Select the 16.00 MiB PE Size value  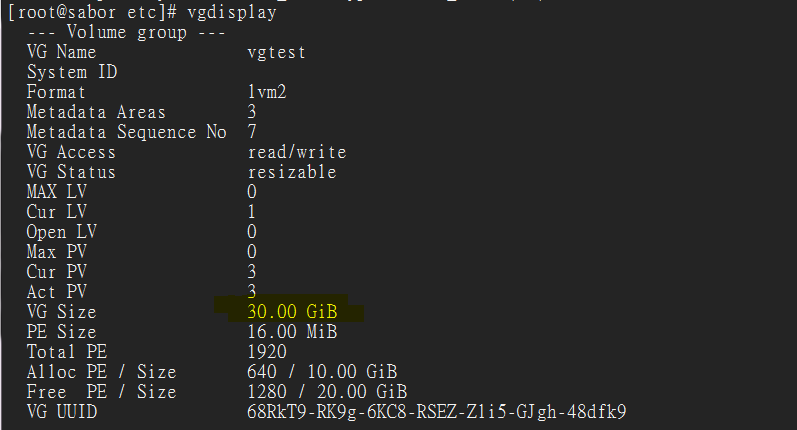[292, 332]
